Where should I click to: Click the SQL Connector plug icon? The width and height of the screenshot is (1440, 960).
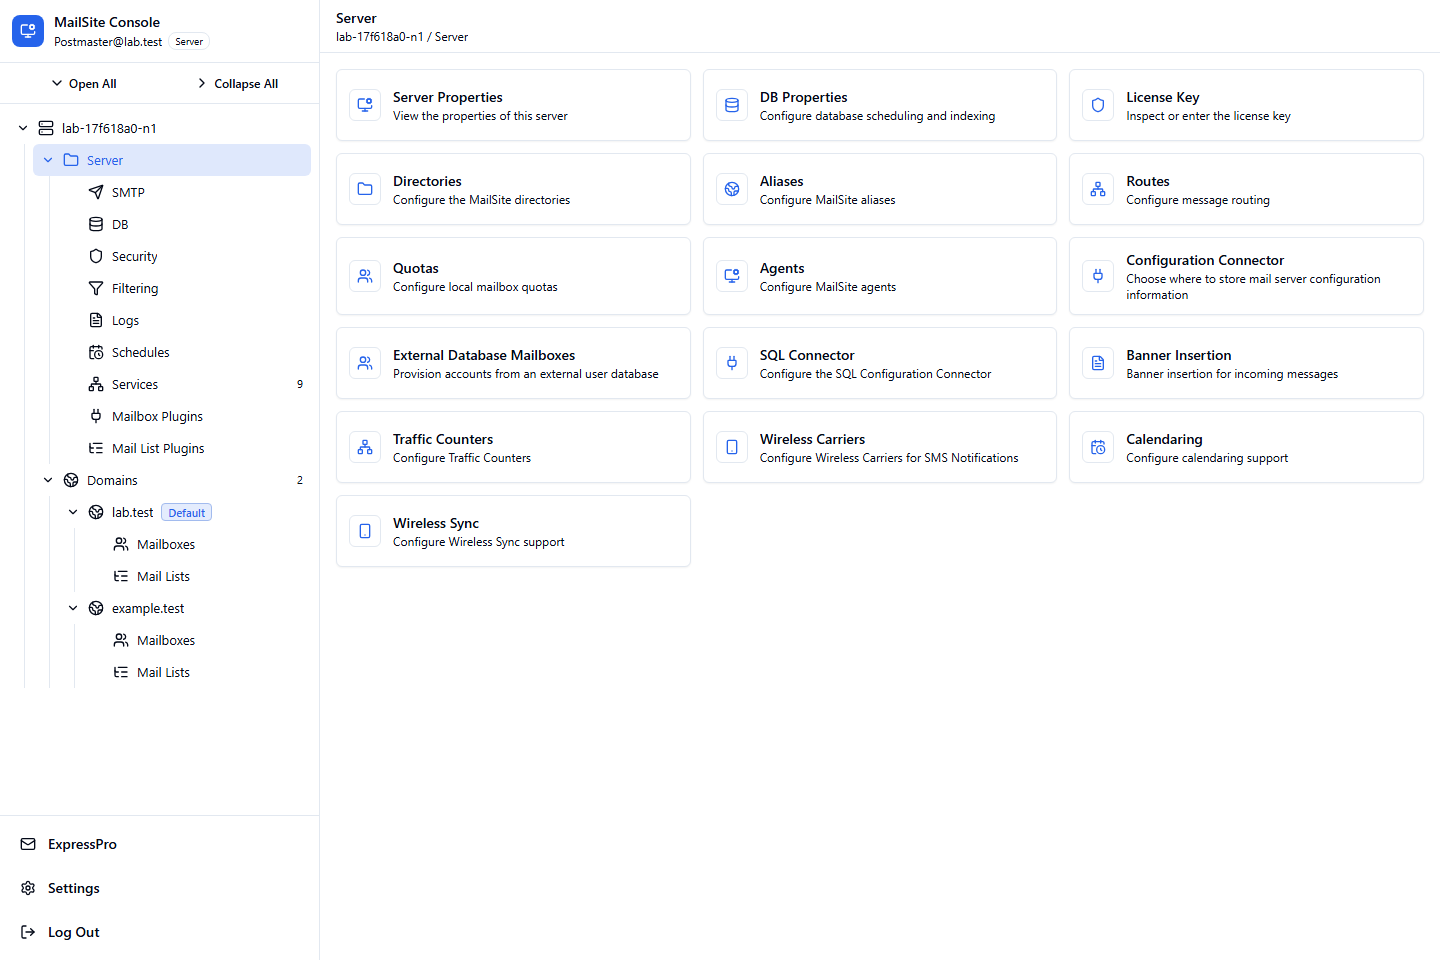tap(732, 363)
